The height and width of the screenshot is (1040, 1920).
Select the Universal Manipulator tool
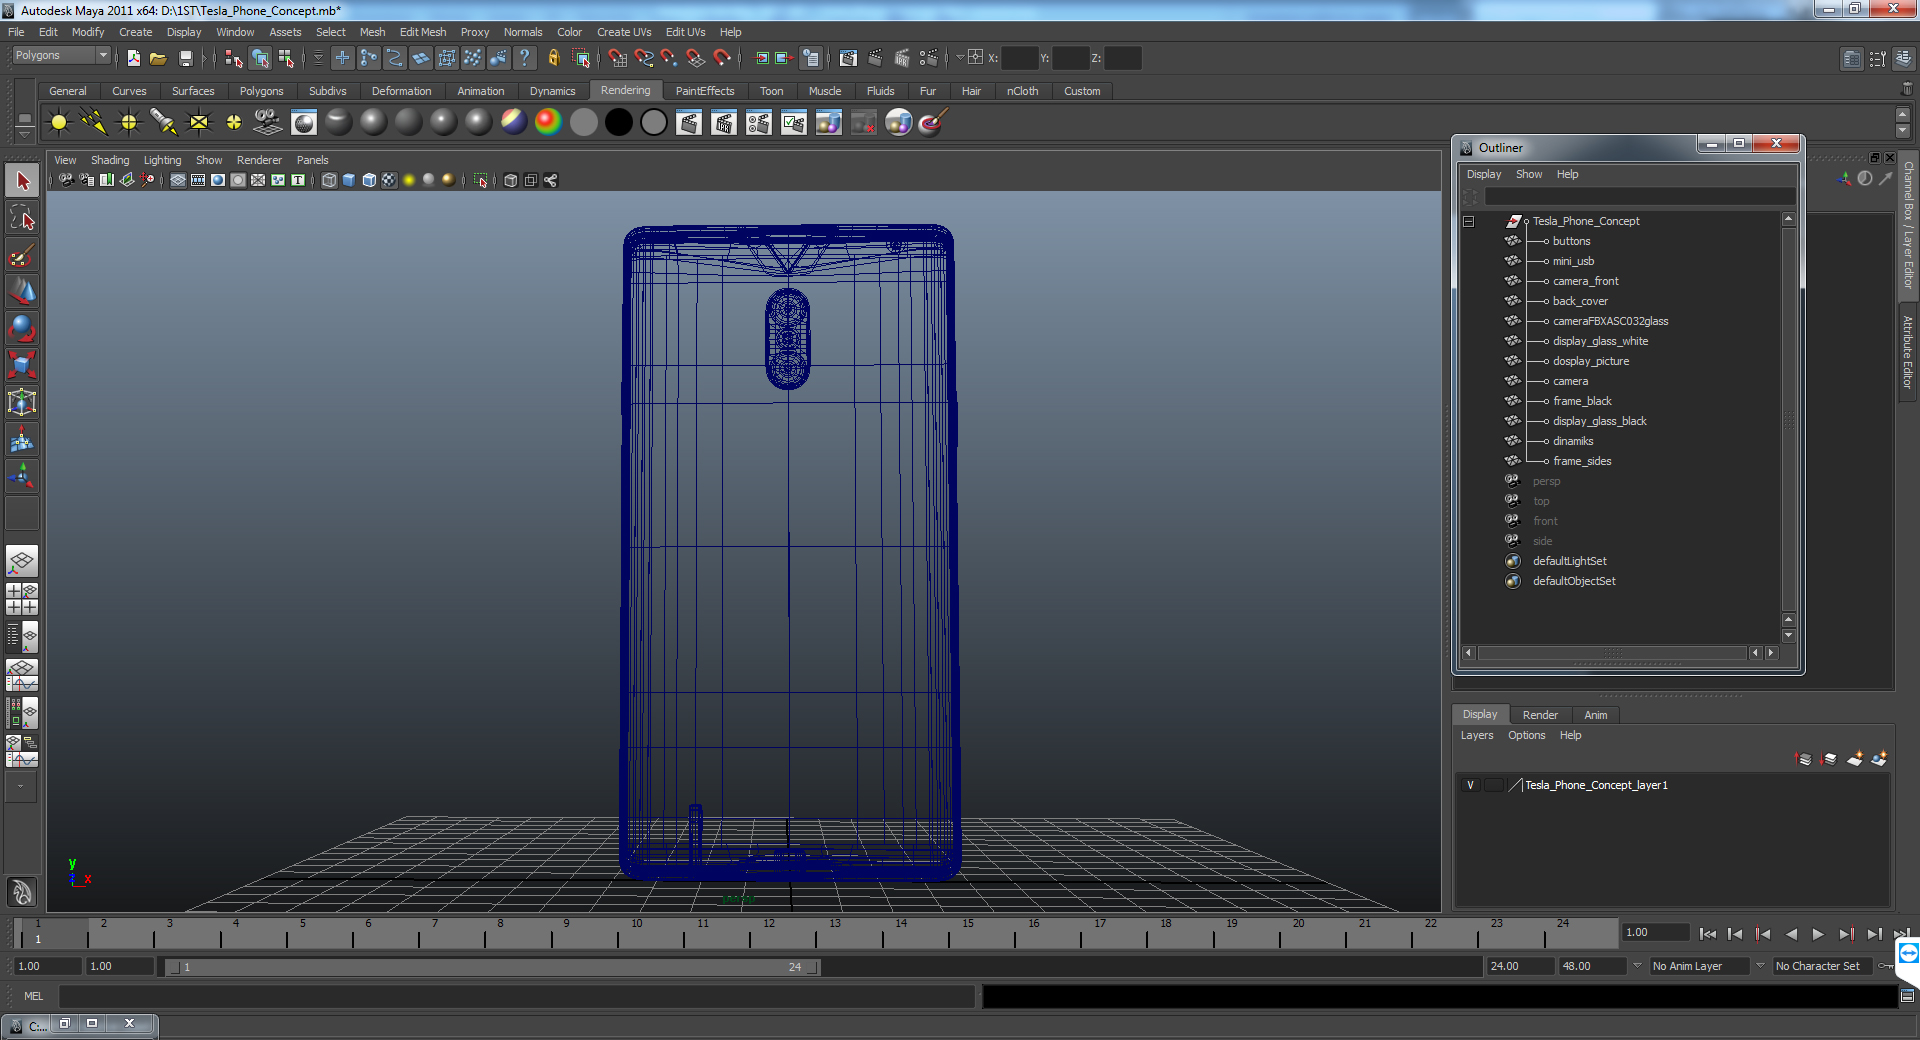click(22, 402)
